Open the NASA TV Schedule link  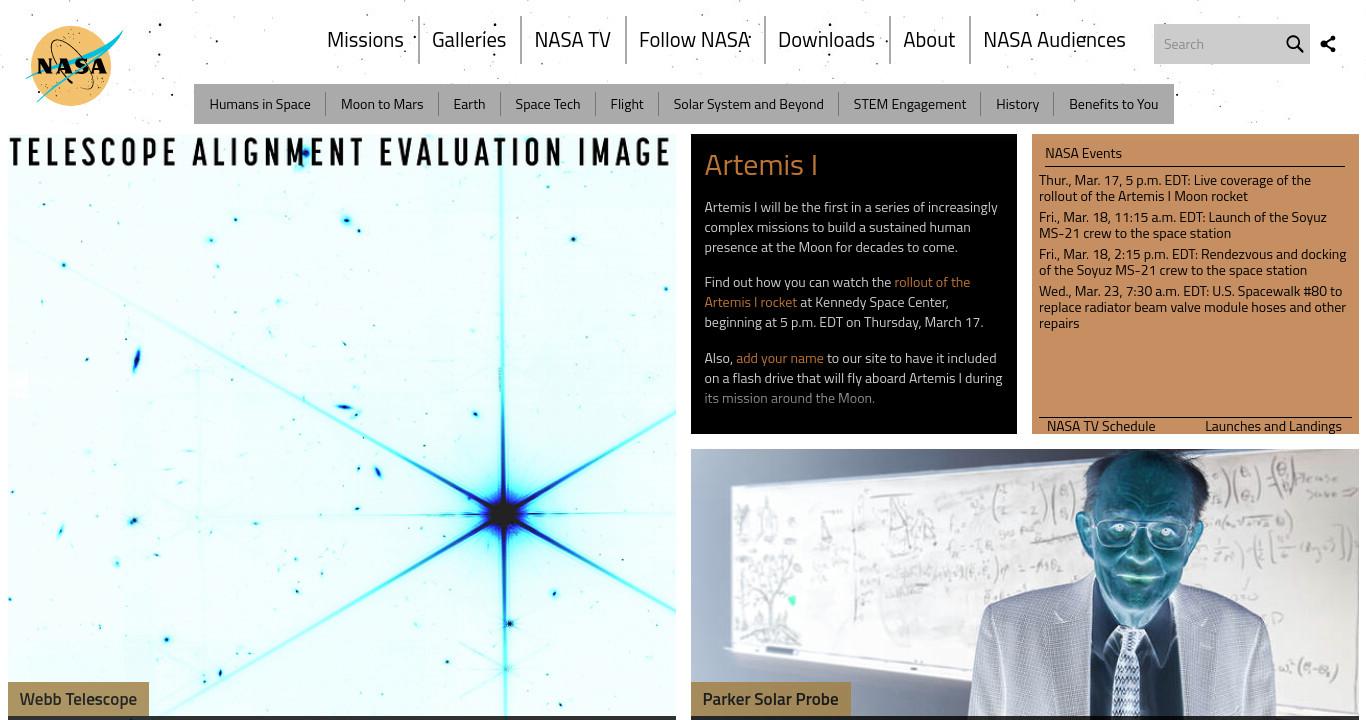click(x=1101, y=426)
